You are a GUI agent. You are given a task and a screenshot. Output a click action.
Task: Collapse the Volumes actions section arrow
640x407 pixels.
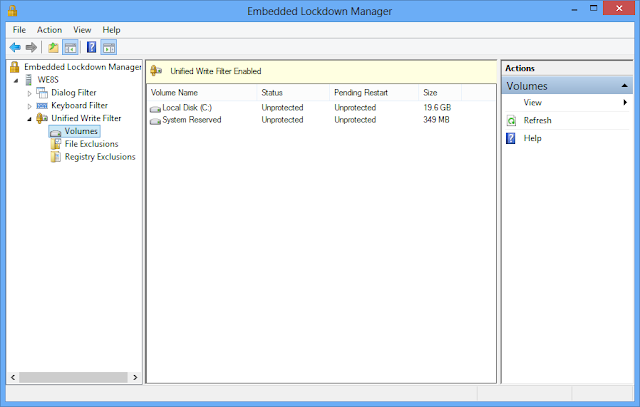[624, 86]
